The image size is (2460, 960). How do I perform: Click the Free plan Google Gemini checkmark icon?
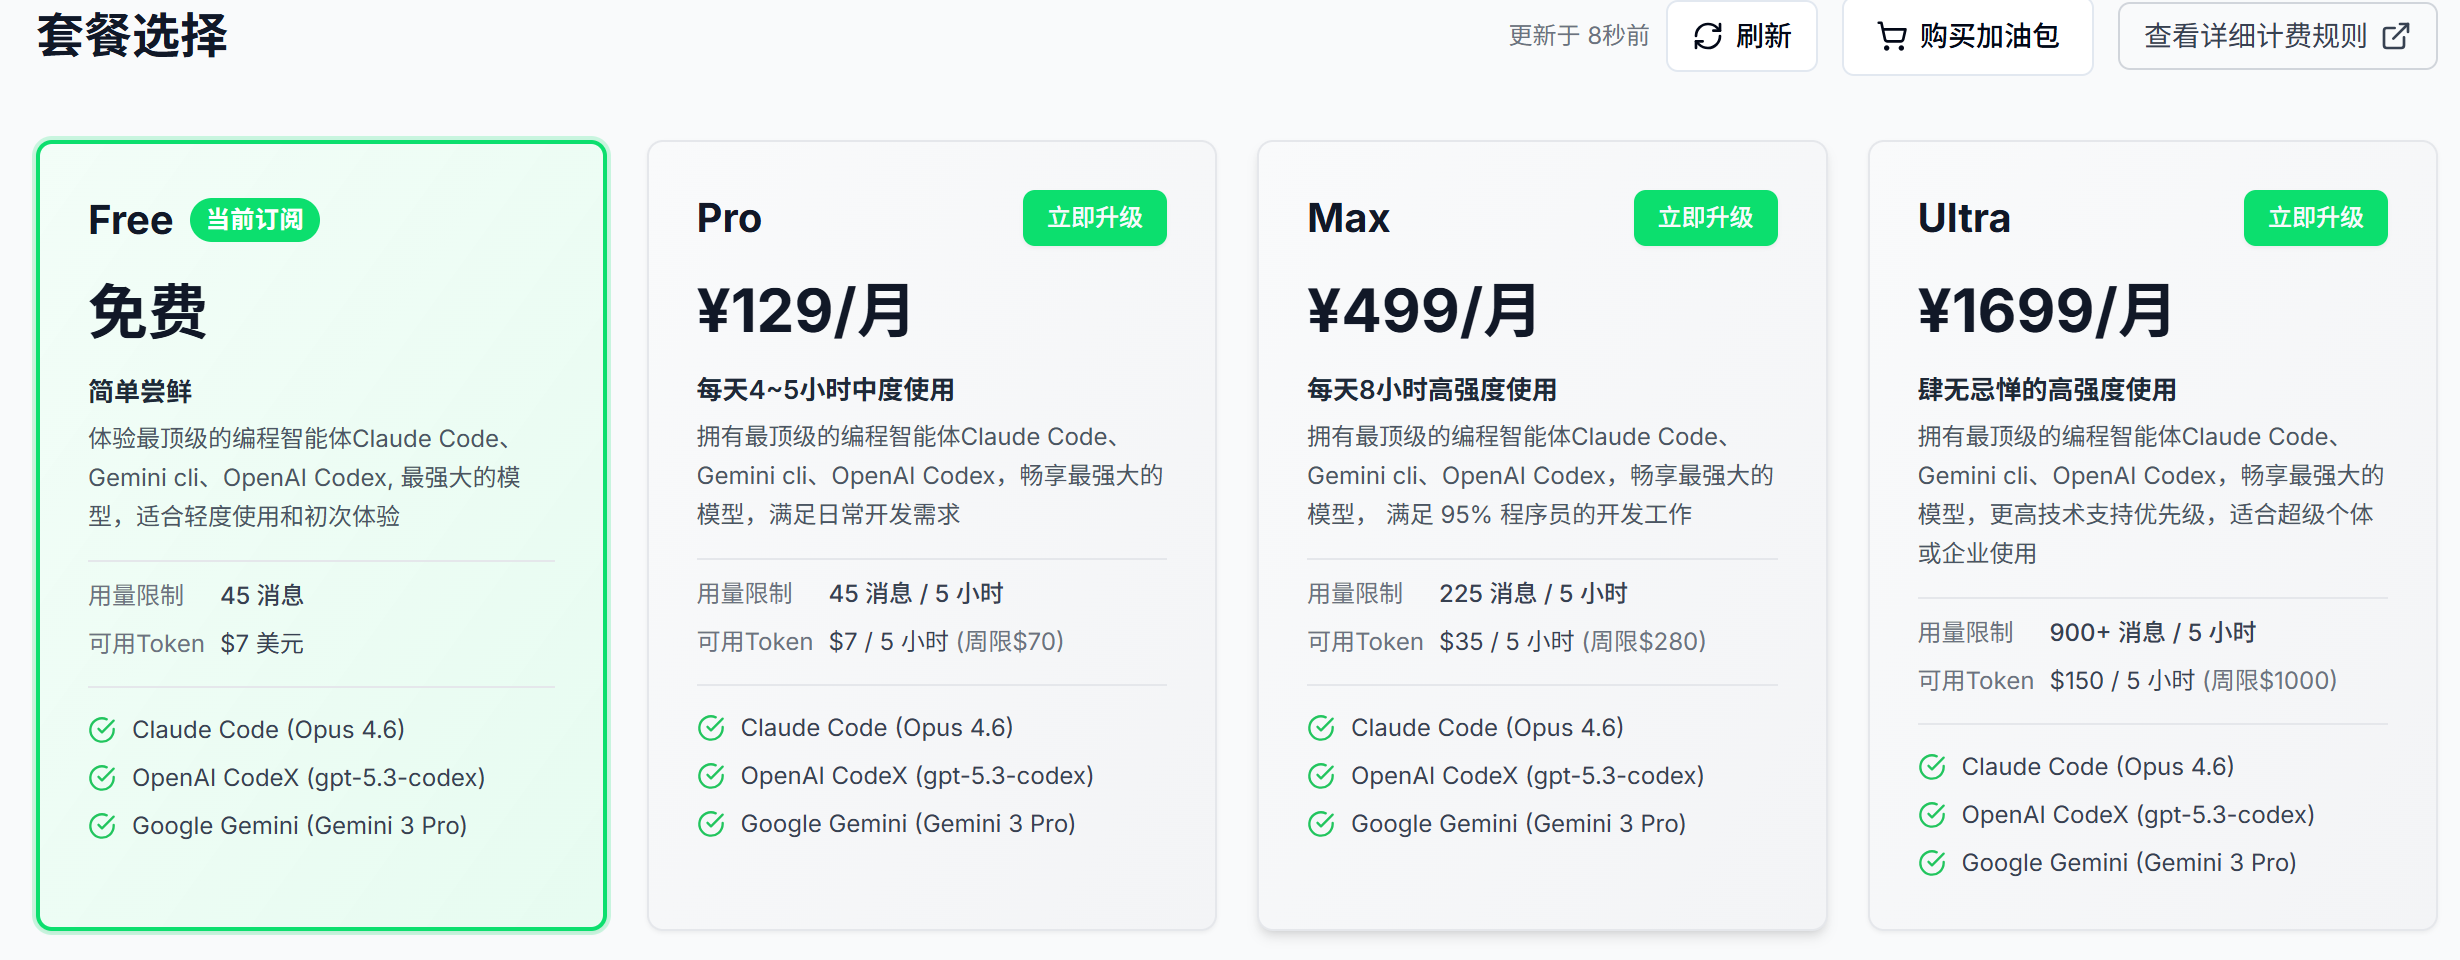pyautogui.click(x=102, y=826)
